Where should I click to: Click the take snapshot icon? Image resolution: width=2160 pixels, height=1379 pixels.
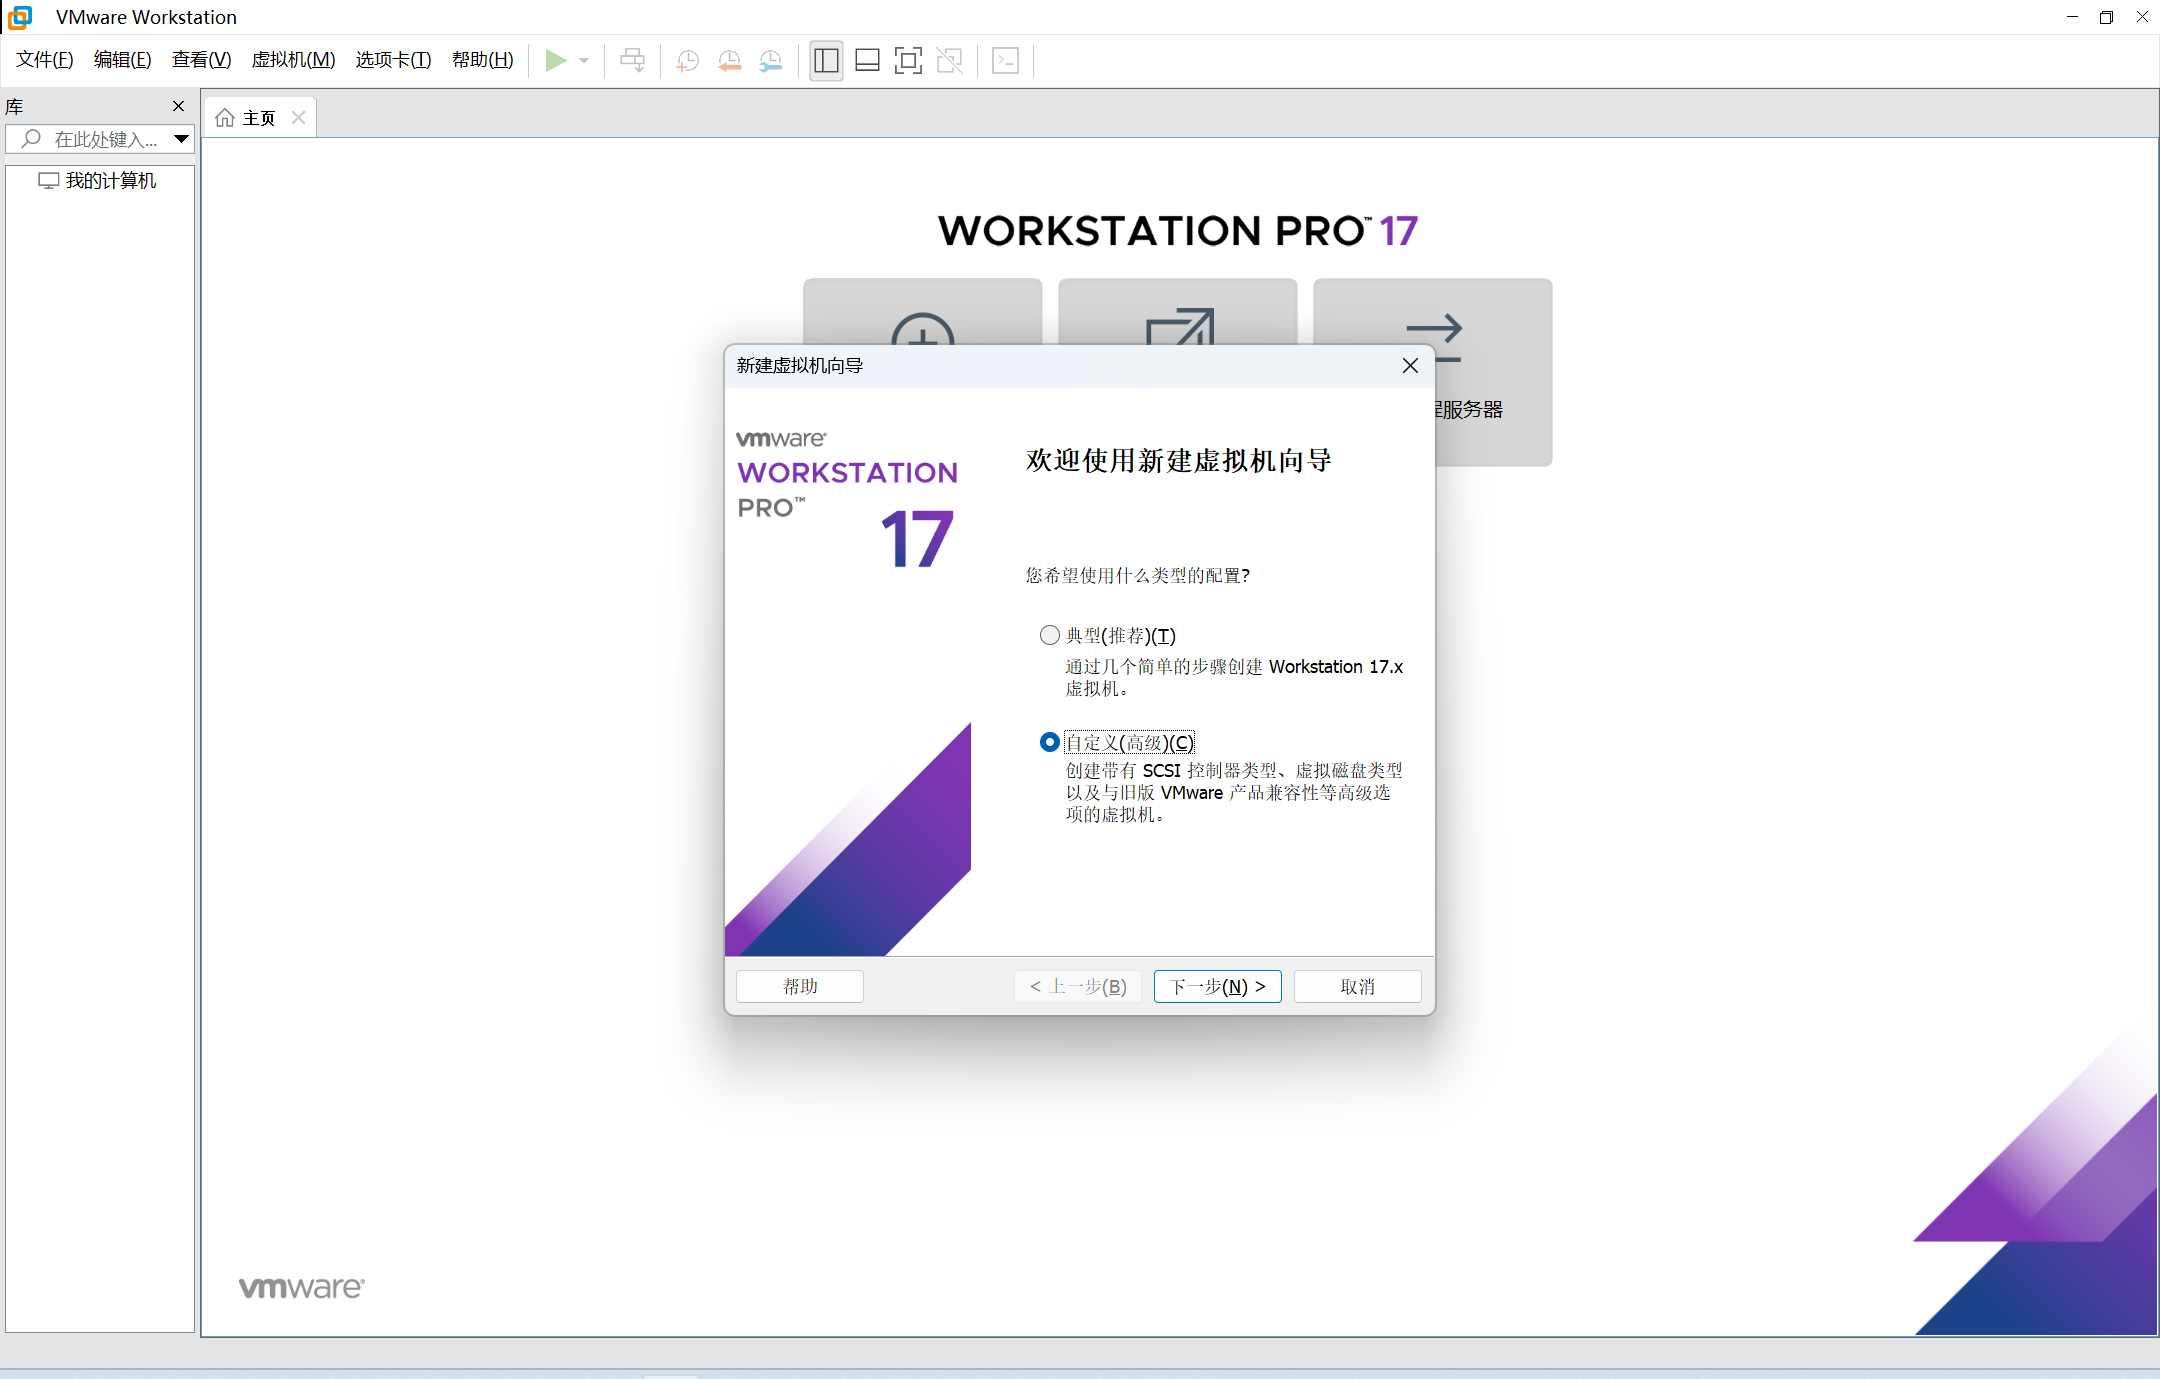click(x=687, y=60)
